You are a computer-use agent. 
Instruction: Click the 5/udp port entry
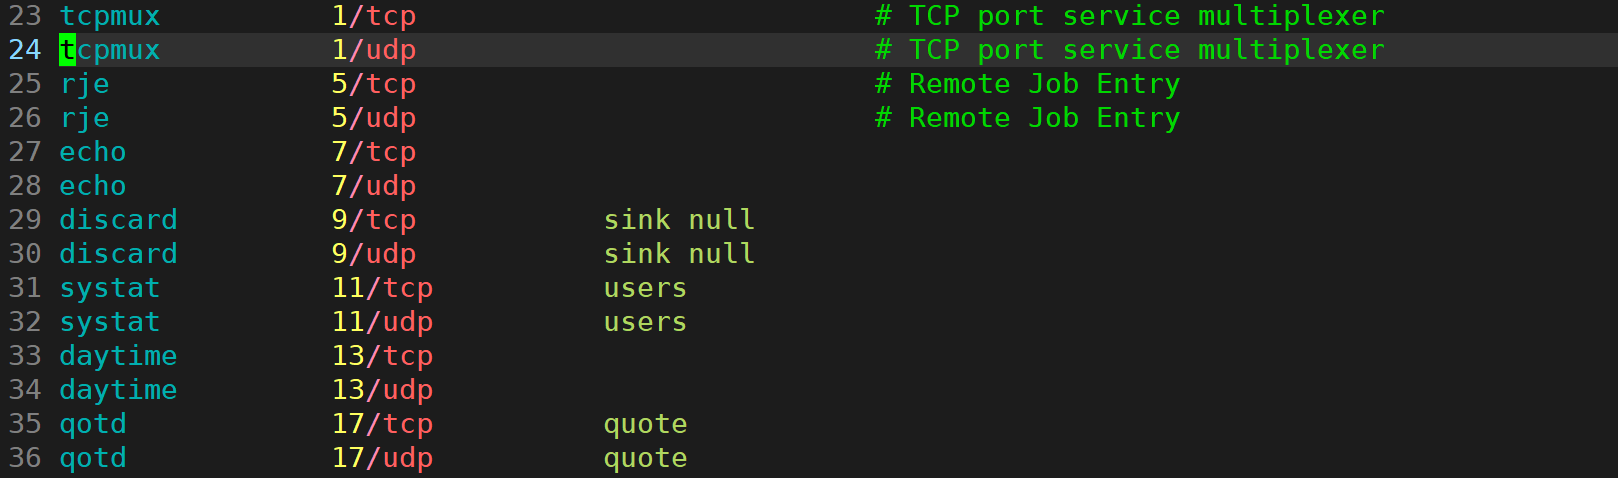click(374, 118)
